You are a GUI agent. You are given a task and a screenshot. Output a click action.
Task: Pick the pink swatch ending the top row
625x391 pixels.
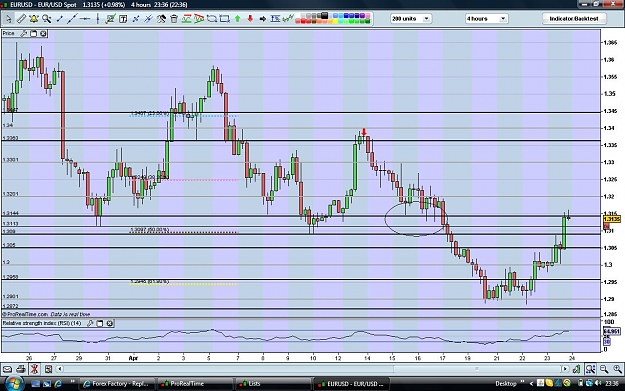pyautogui.click(x=368, y=16)
